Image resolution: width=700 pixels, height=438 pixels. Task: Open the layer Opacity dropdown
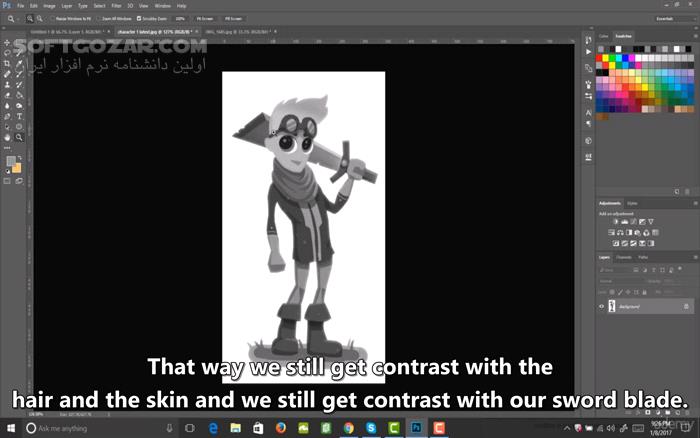[674, 281]
